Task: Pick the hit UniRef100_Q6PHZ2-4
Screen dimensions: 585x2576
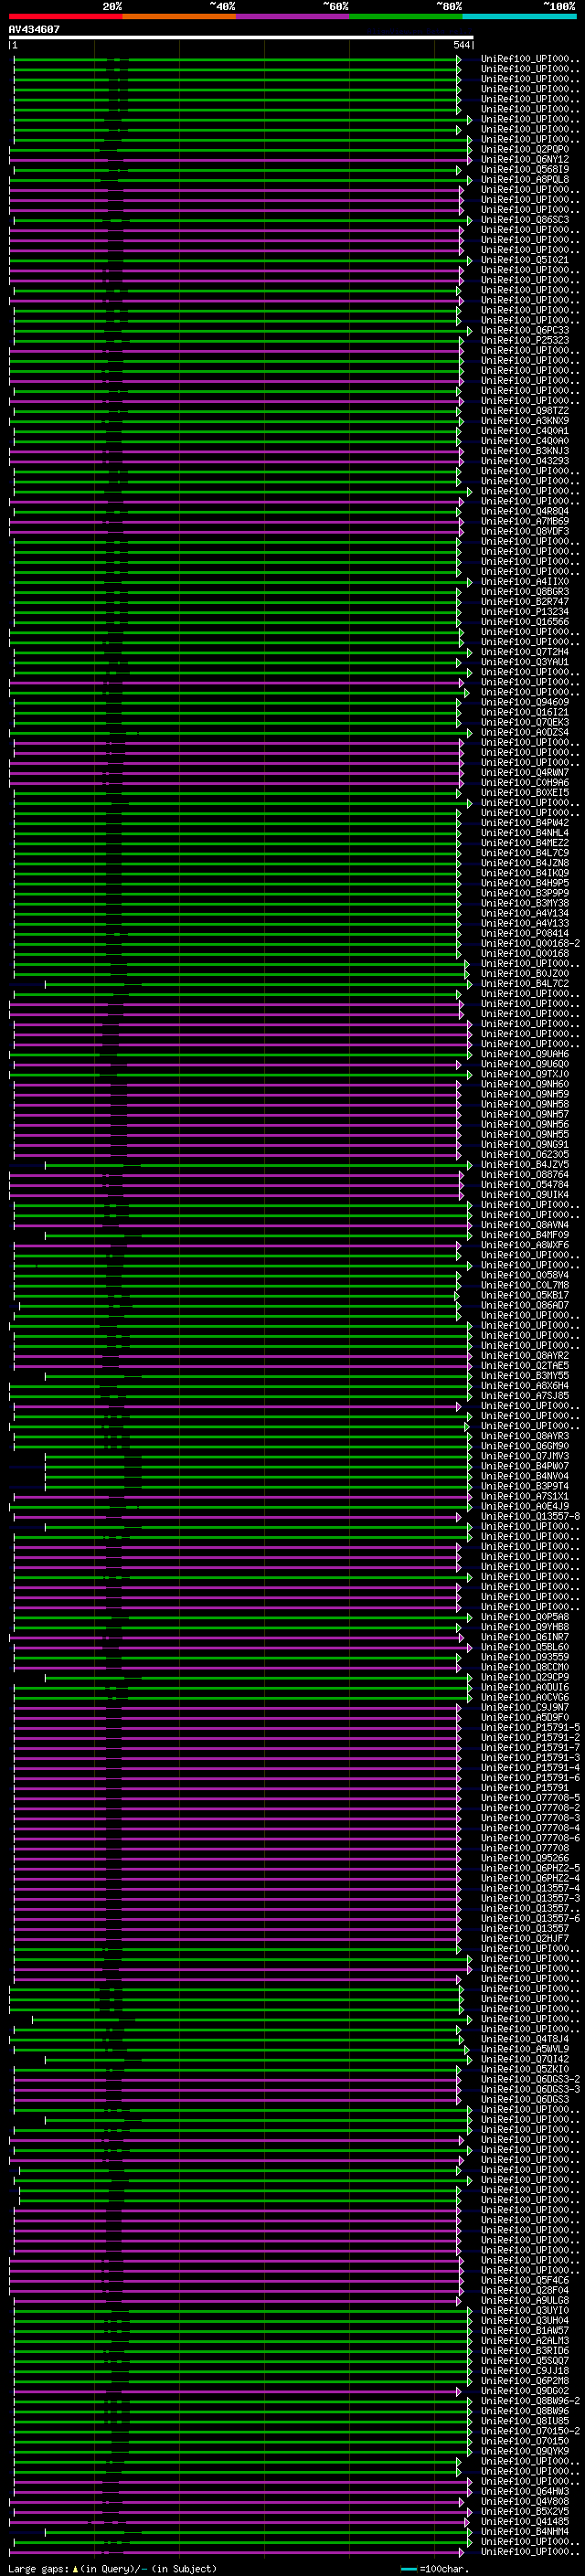Action: click(x=530, y=1878)
